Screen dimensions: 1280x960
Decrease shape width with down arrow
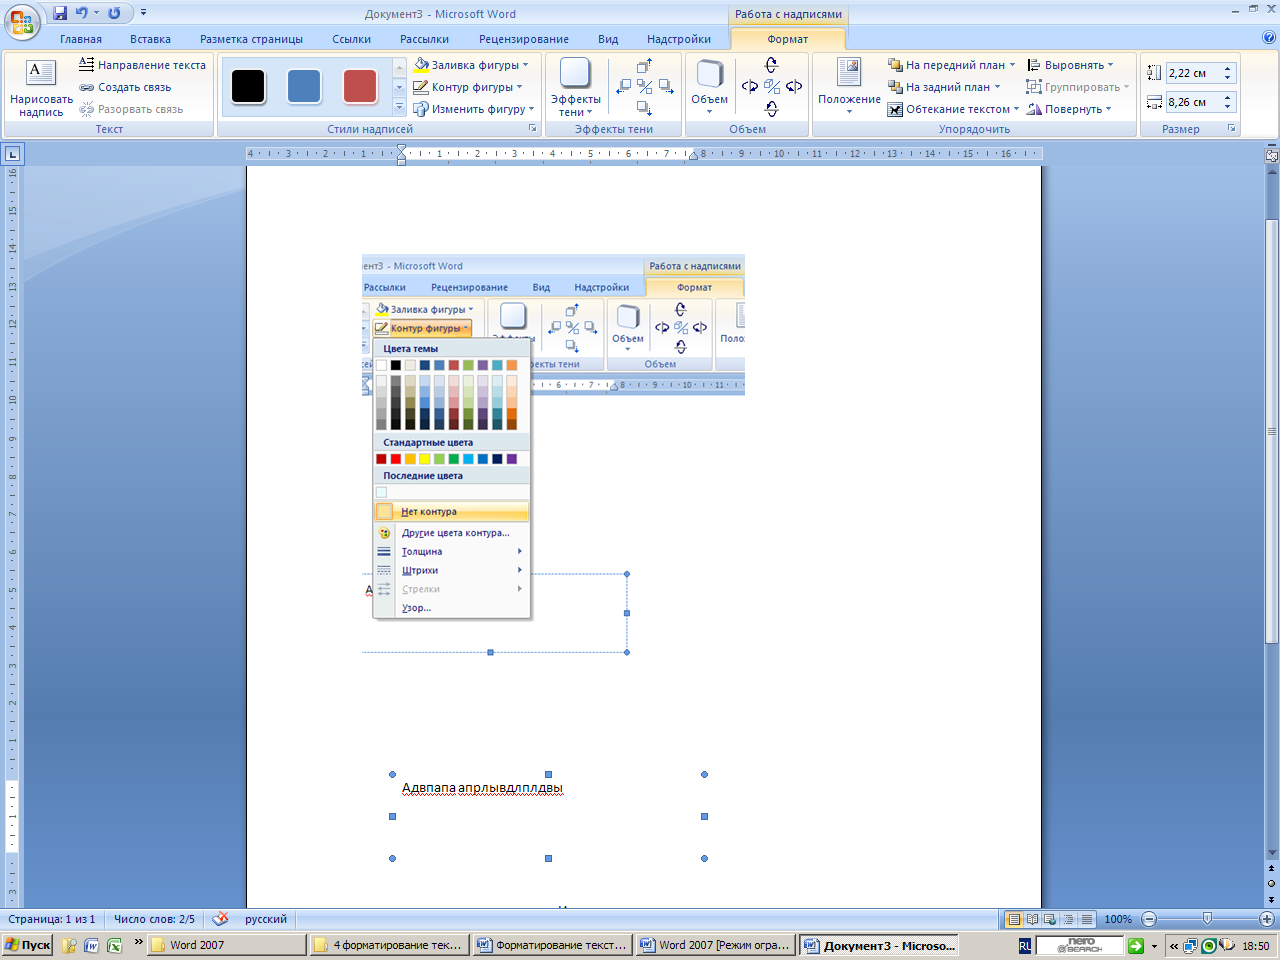point(1228,107)
